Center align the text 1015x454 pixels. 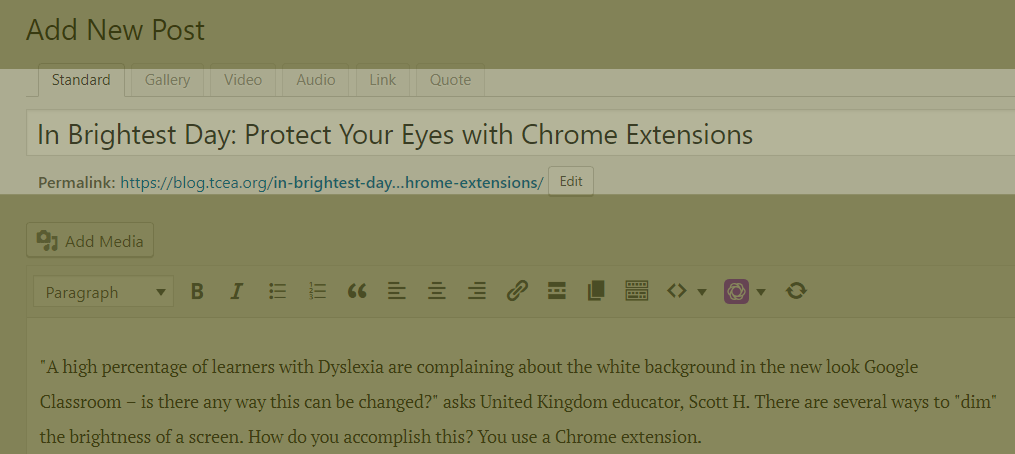(x=437, y=291)
